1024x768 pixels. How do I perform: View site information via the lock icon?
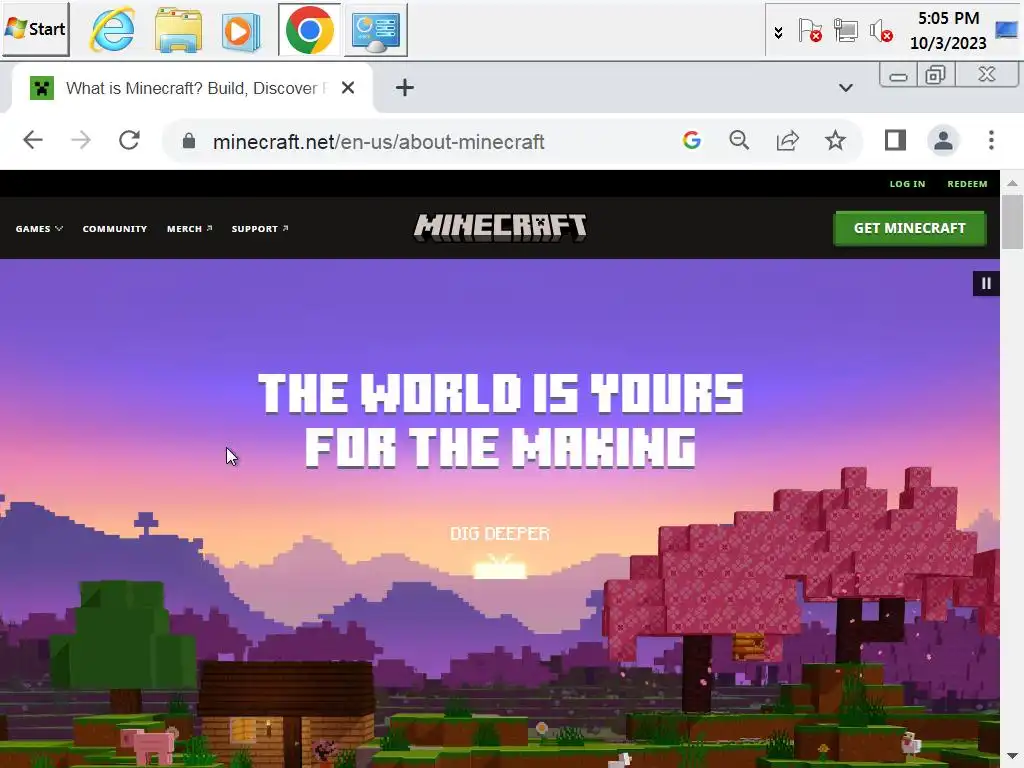(x=189, y=141)
